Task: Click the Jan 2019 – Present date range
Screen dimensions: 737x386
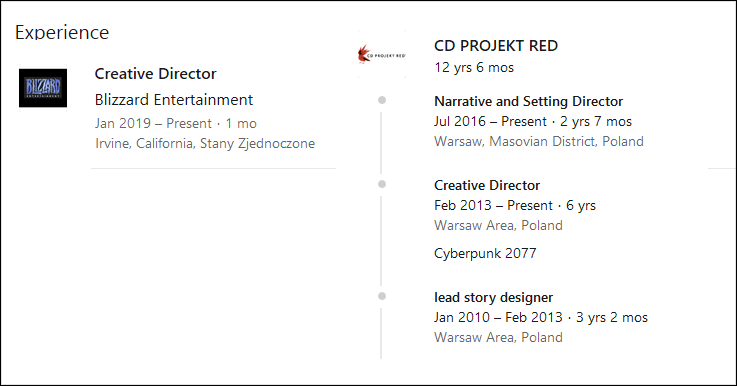Action: [x=153, y=123]
